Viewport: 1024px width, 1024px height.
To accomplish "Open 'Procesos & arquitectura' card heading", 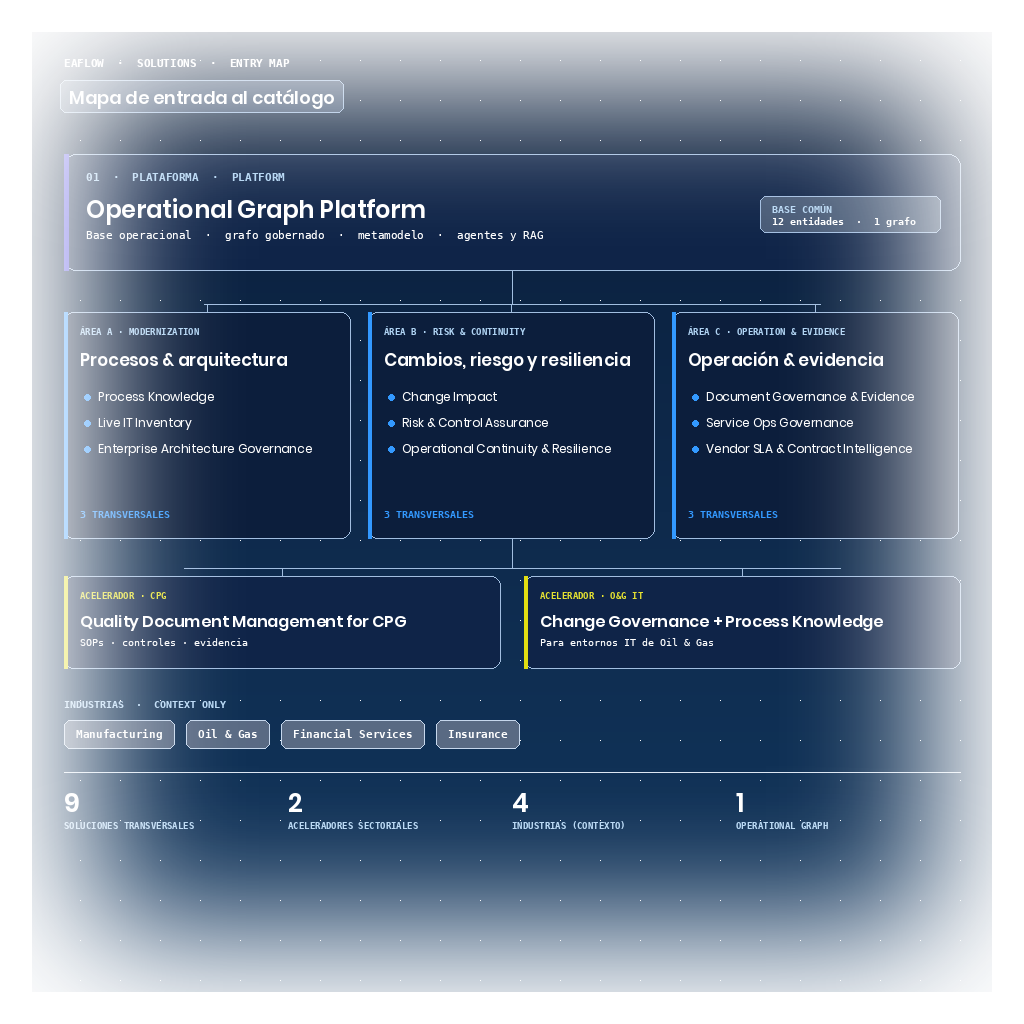I will [184, 360].
